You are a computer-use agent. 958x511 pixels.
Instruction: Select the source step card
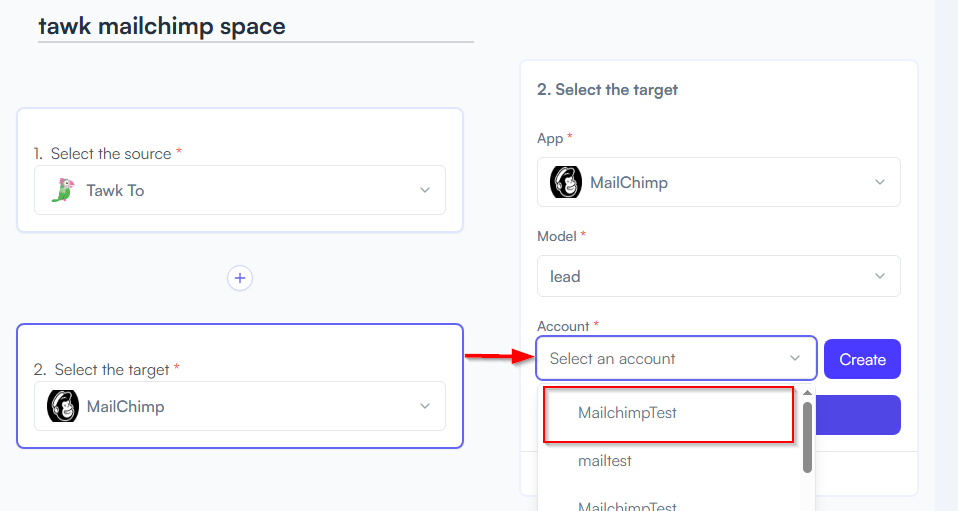tap(240, 170)
